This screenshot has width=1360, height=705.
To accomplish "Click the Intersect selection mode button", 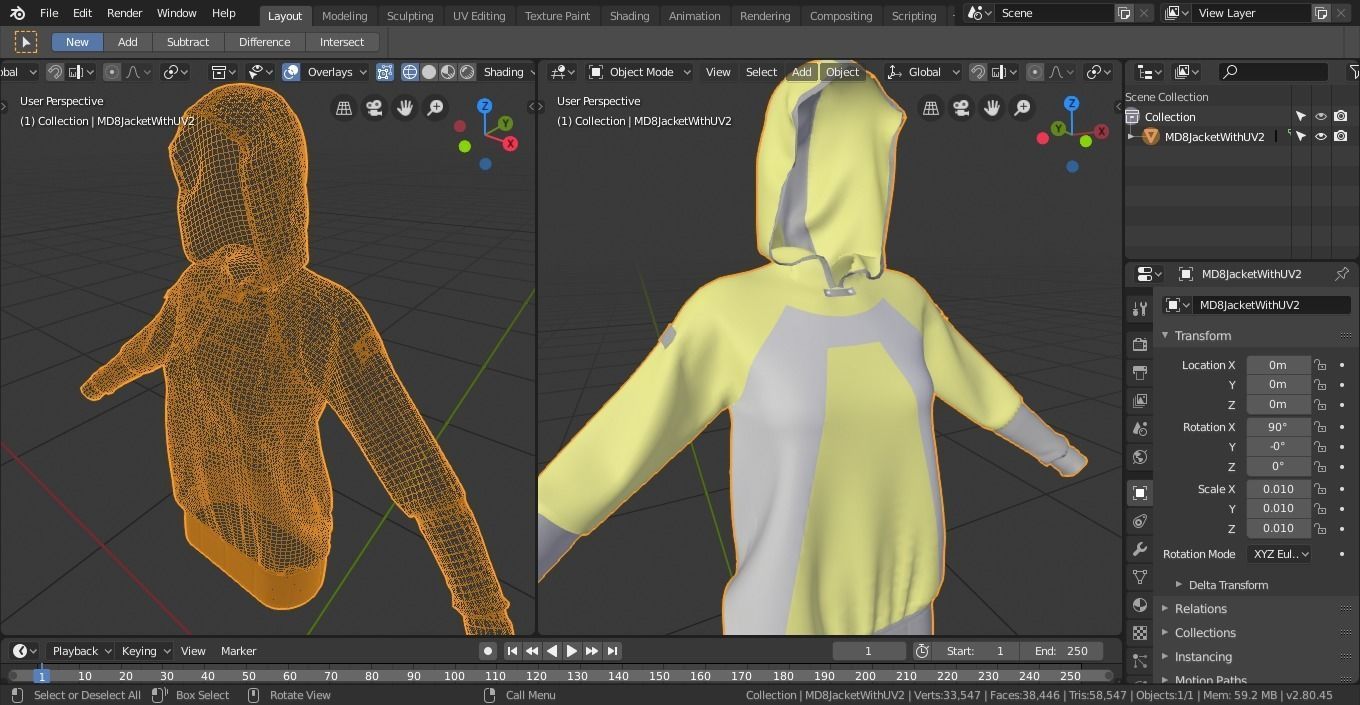I will coord(342,42).
